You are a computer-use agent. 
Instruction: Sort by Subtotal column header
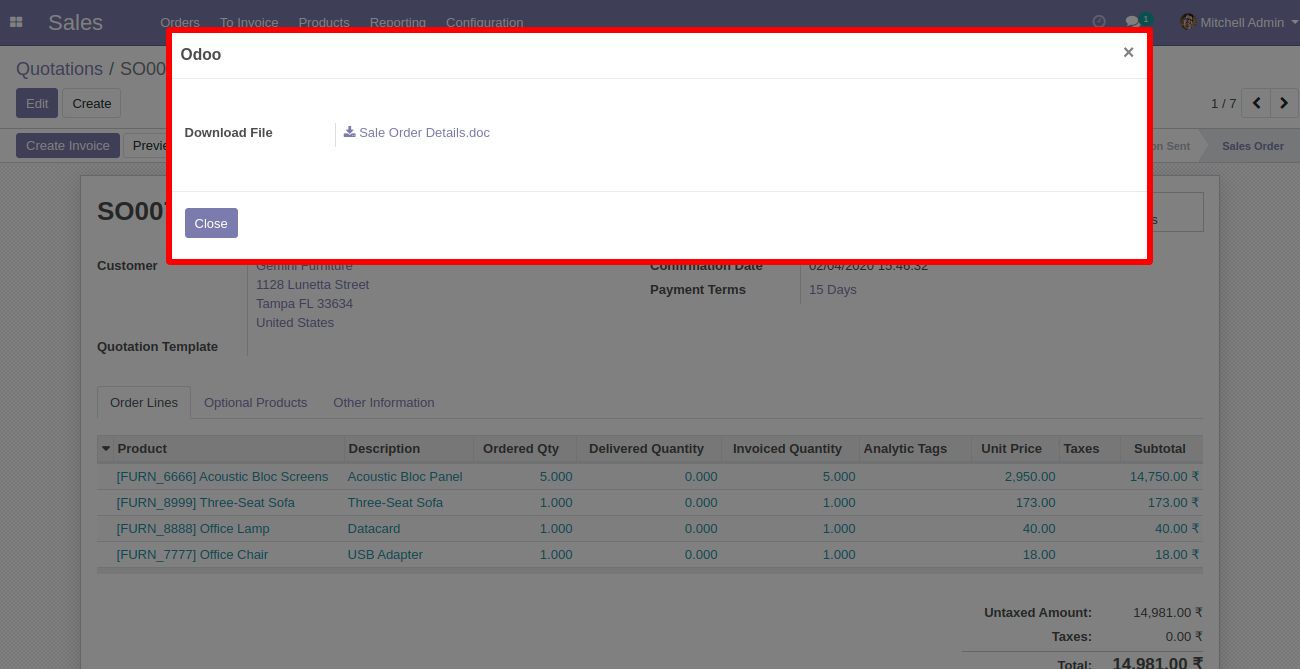(1160, 449)
